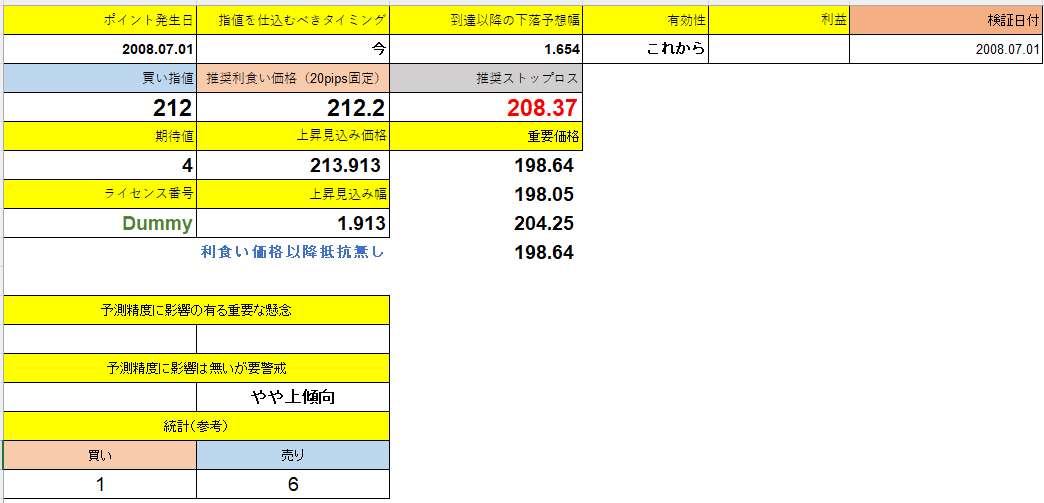Image resolution: width=1044 pixels, height=503 pixels.
Task: Select the 上昇見込み価格 label cell
Action: (293, 137)
